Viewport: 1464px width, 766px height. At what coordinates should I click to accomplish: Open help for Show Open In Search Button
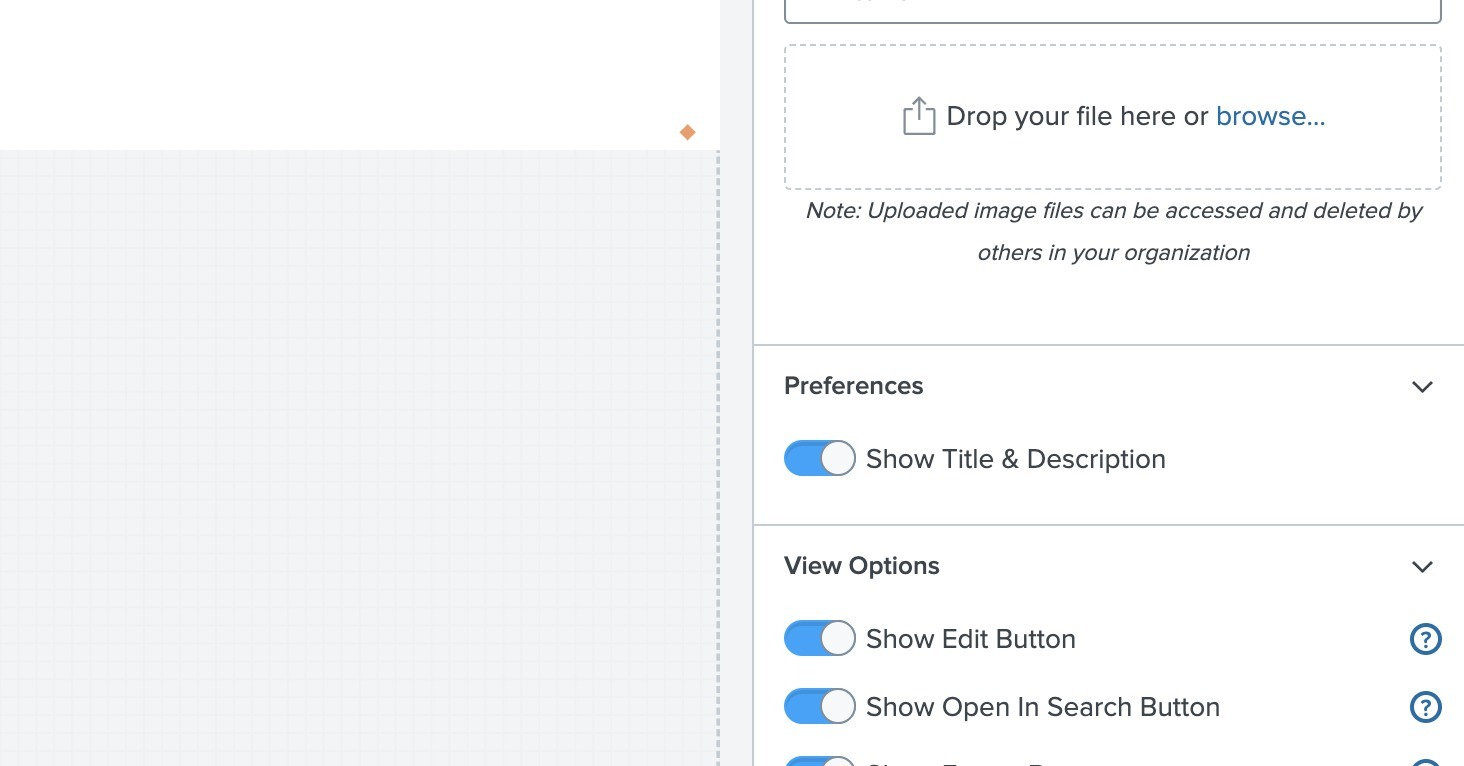pyautogui.click(x=1425, y=707)
